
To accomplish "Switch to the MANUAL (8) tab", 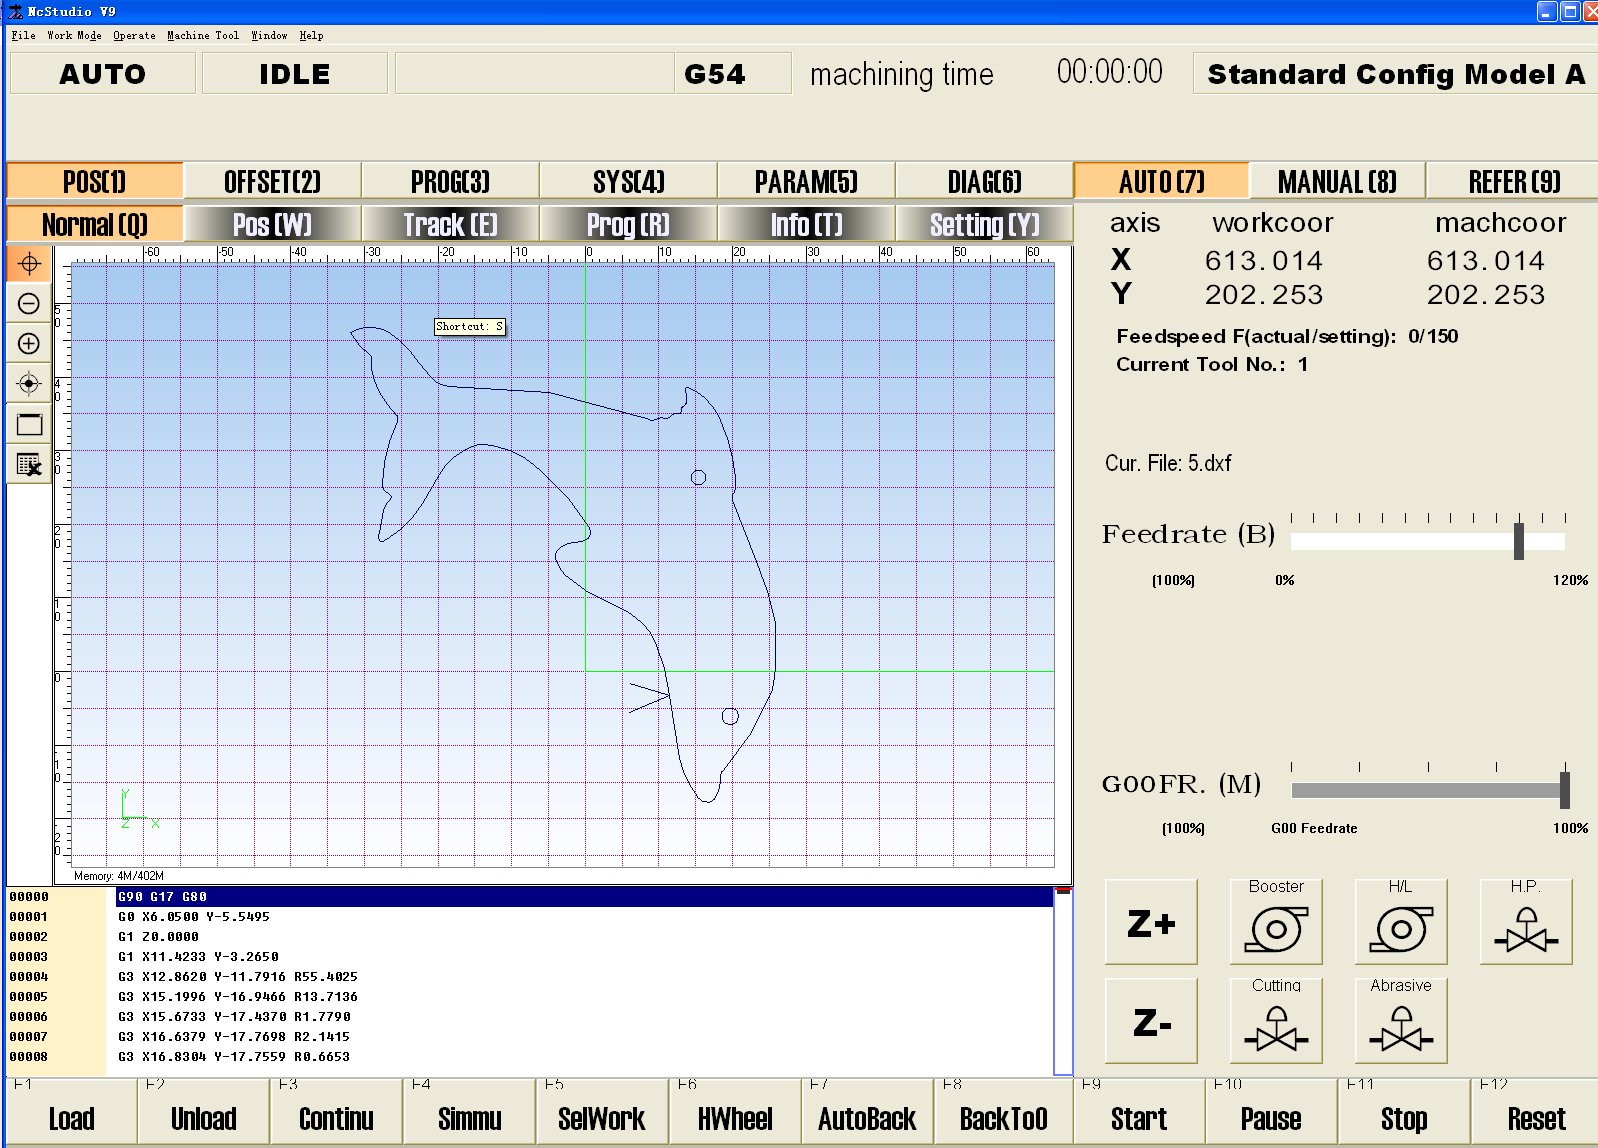I will coord(1336,182).
